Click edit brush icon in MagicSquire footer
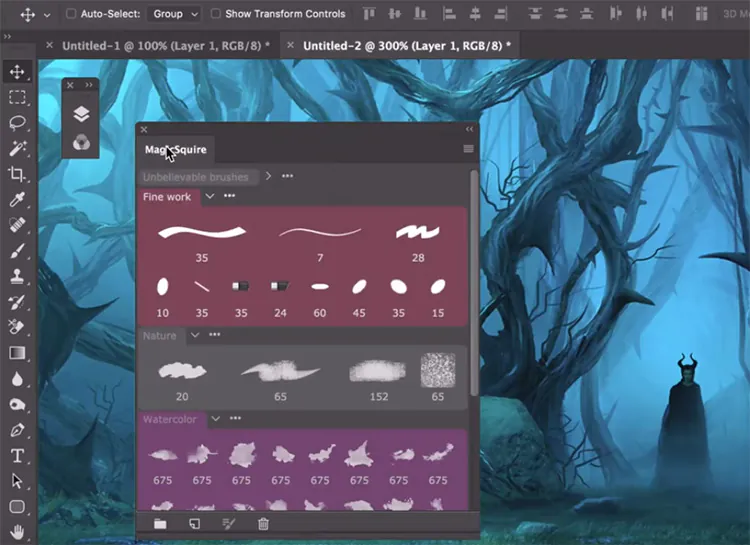 coord(229,524)
